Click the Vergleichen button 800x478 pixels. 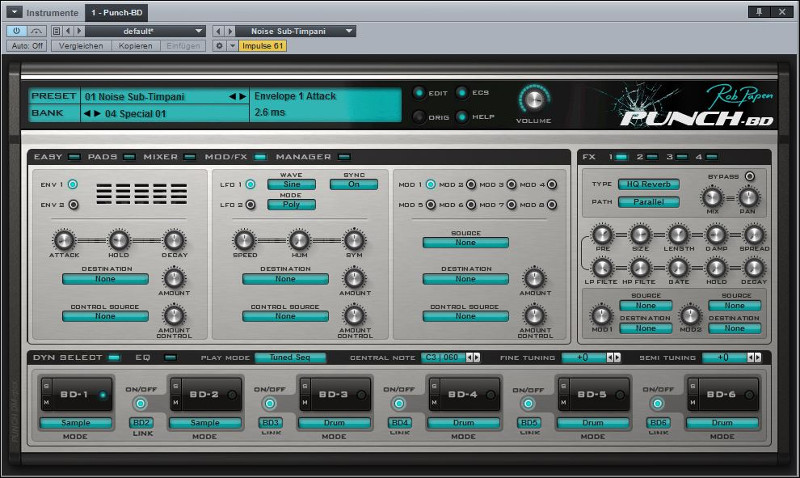click(81, 46)
